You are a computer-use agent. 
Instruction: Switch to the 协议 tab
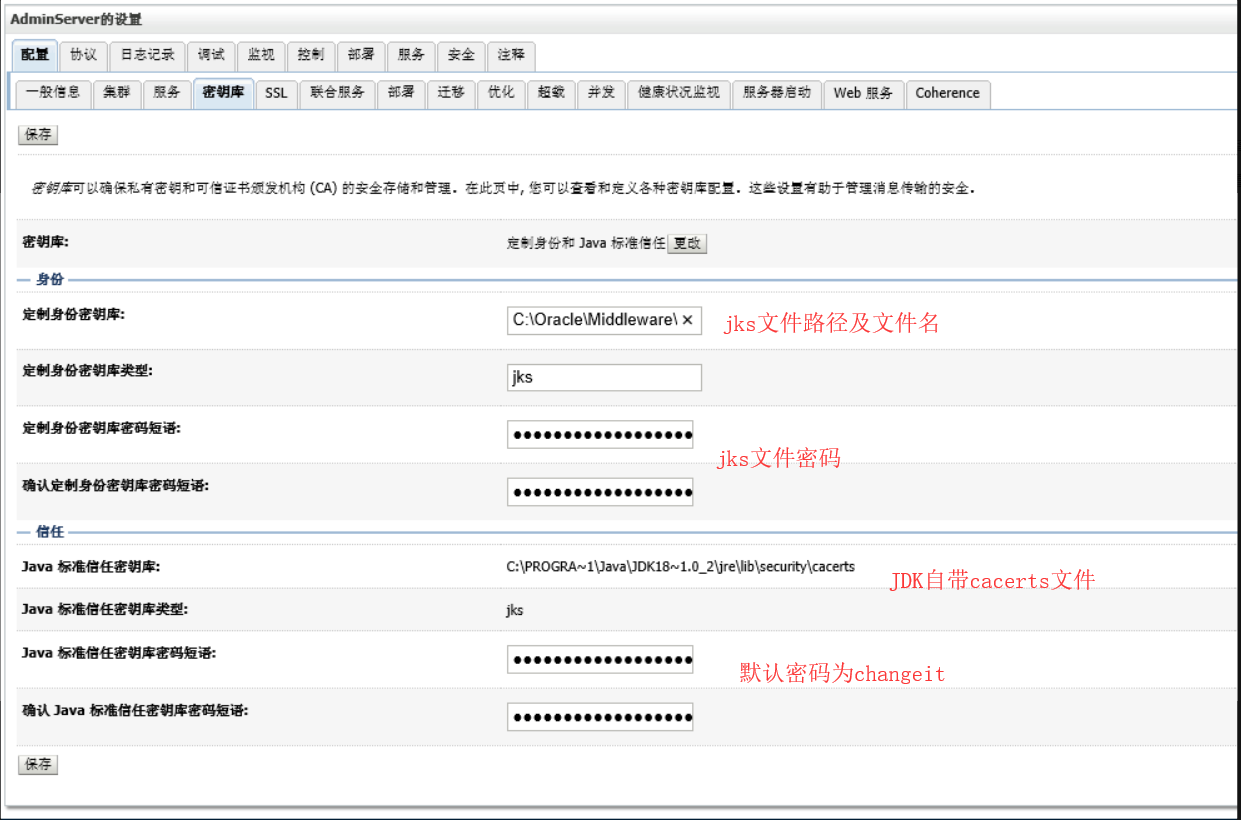coord(83,55)
